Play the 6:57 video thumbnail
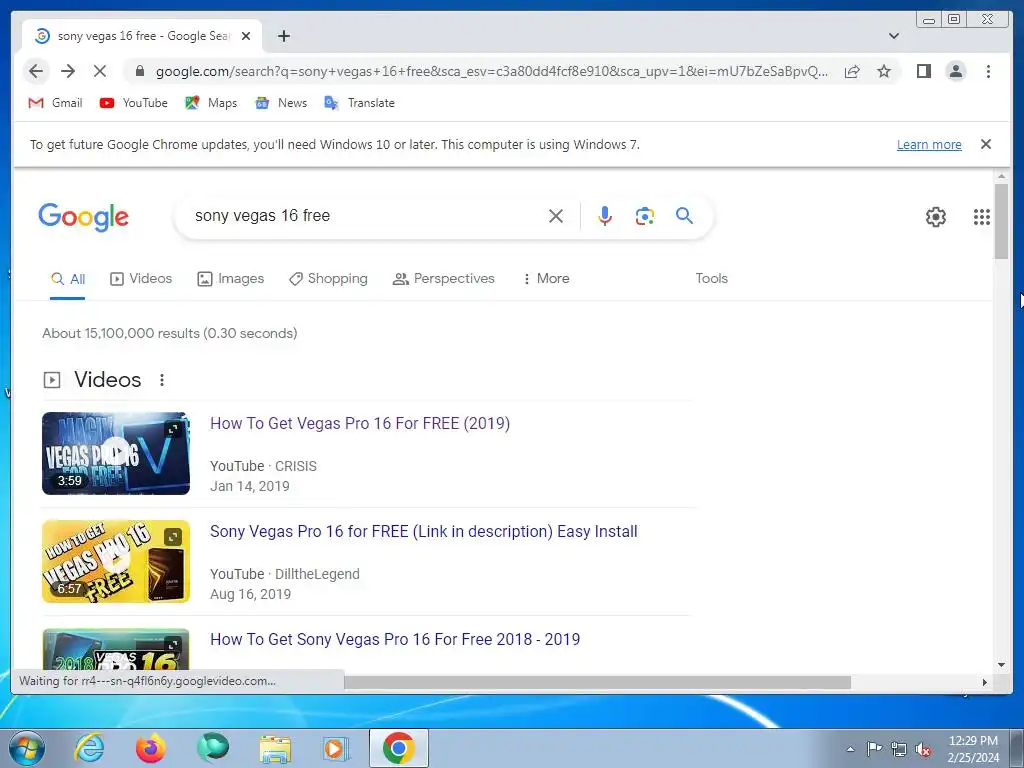1024x768 pixels. [116, 561]
